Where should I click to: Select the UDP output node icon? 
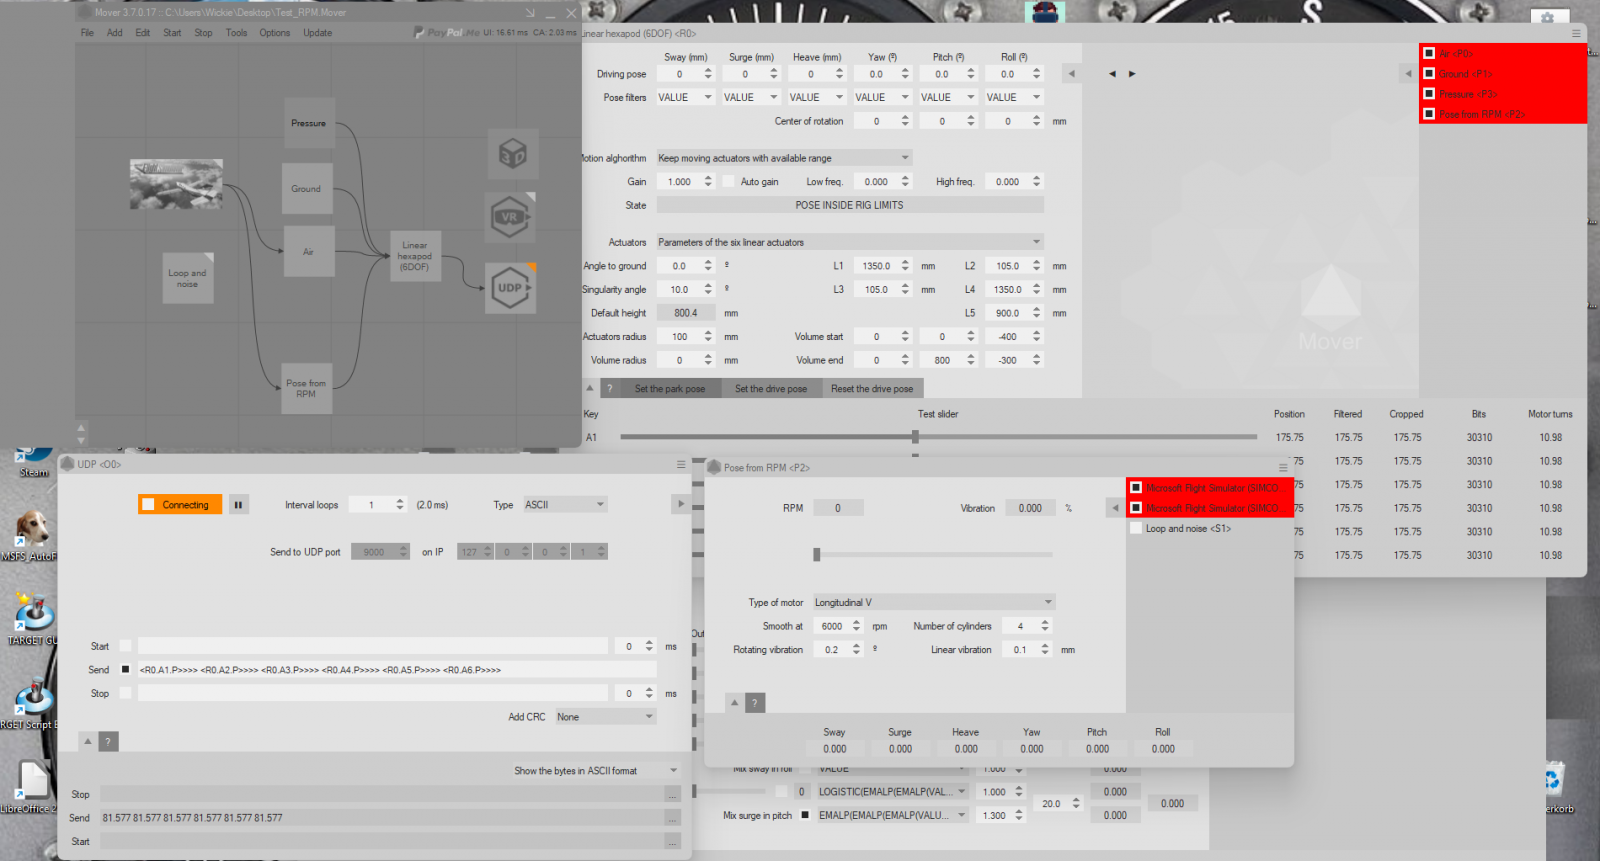(x=510, y=288)
